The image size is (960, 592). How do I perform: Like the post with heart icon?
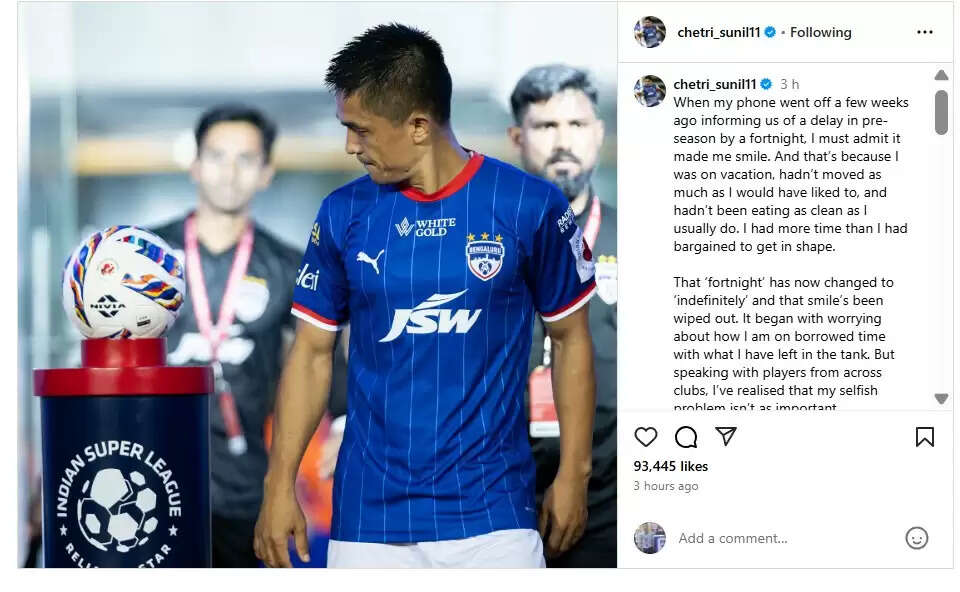click(x=645, y=437)
